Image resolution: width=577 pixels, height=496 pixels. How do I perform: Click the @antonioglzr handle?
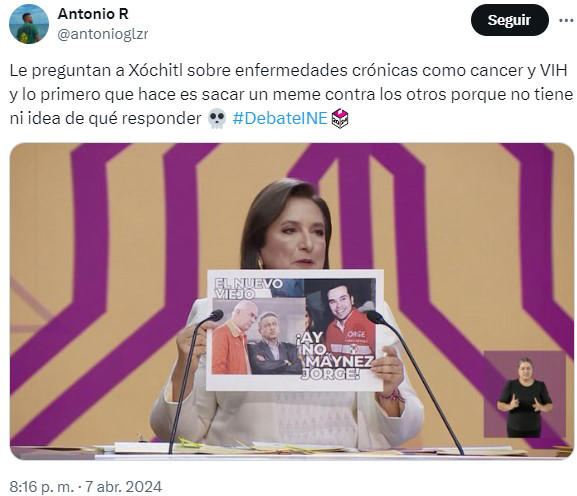[x=103, y=34]
